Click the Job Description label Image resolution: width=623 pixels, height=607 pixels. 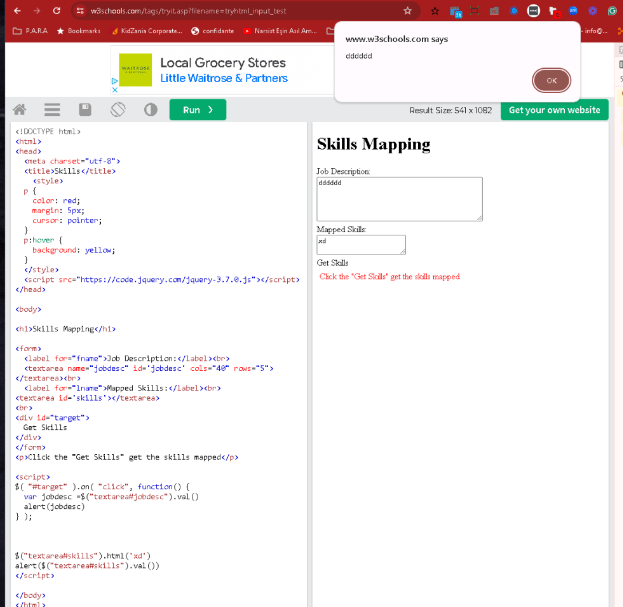point(343,171)
